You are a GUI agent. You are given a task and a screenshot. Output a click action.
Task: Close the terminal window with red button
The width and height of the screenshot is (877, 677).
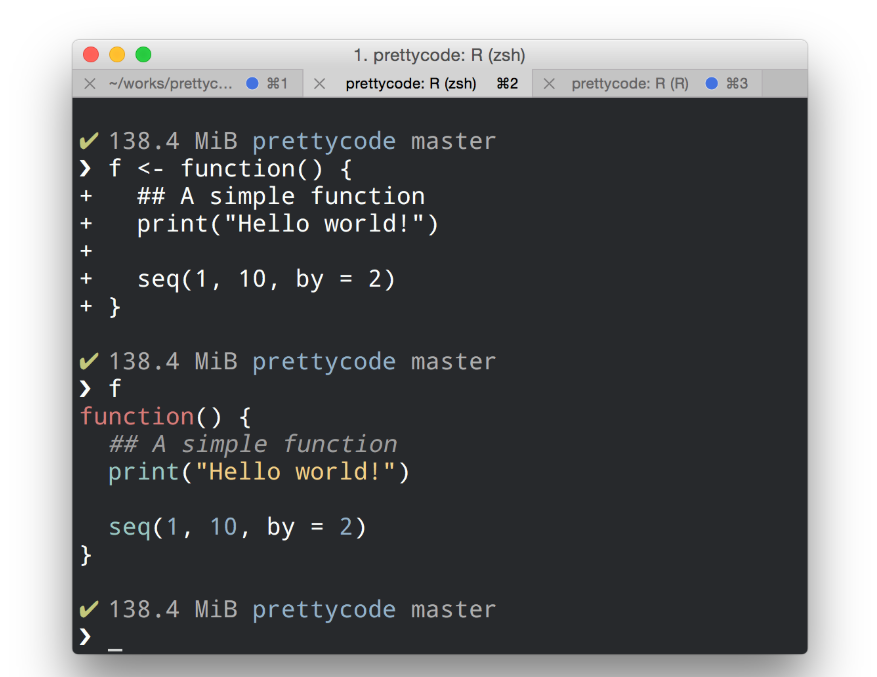91,55
